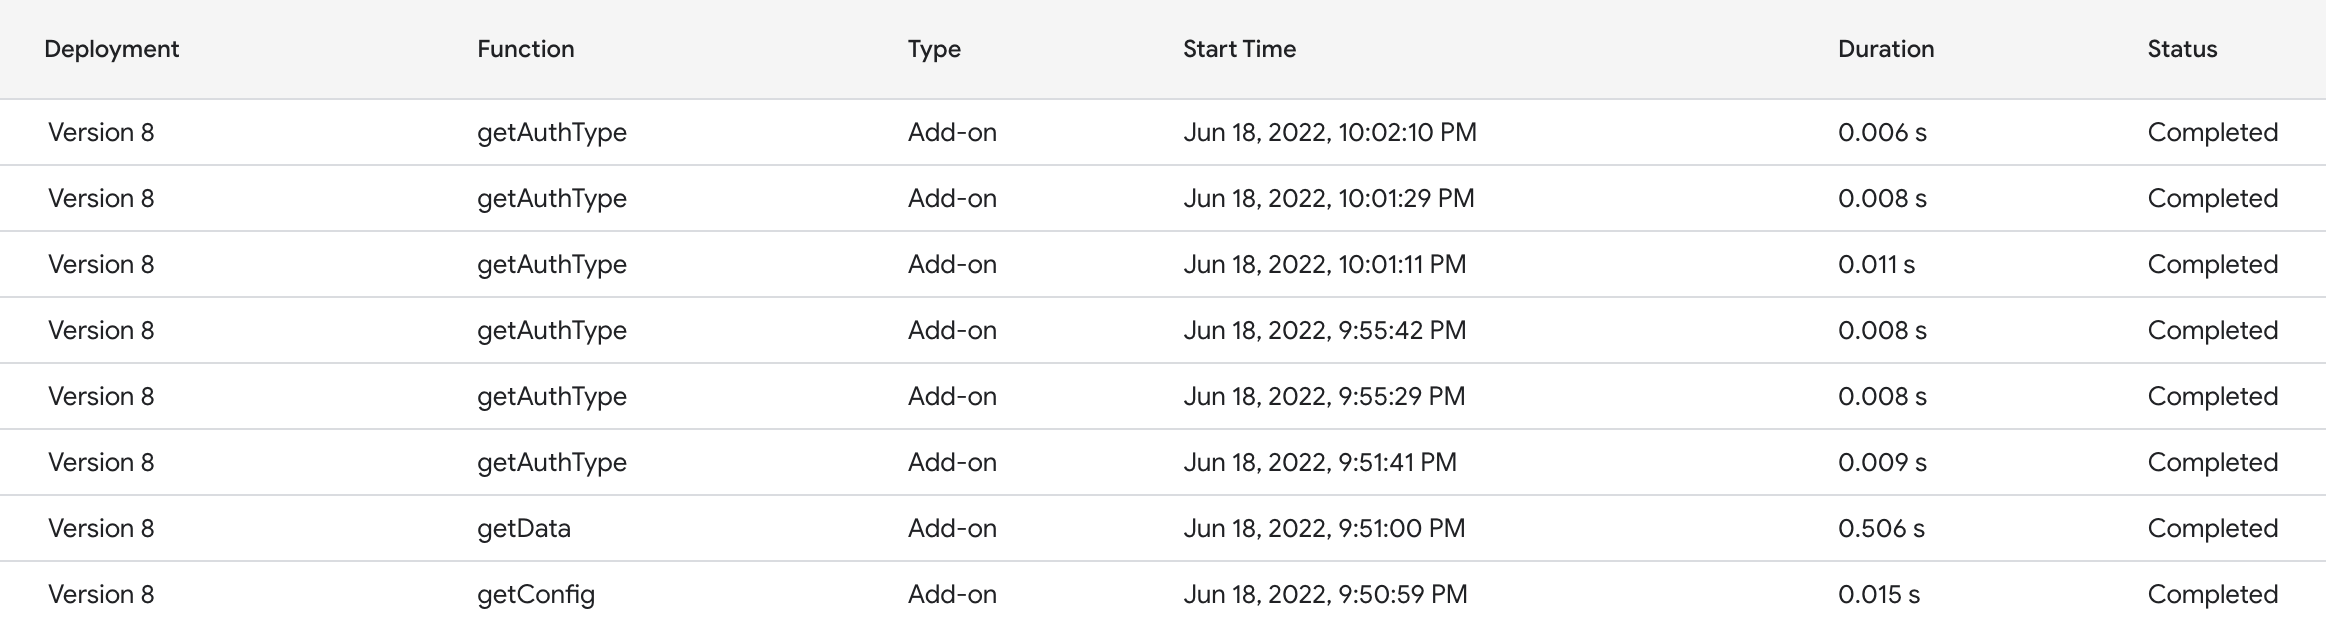
Task: Click the Deployment column header
Action: point(111,49)
